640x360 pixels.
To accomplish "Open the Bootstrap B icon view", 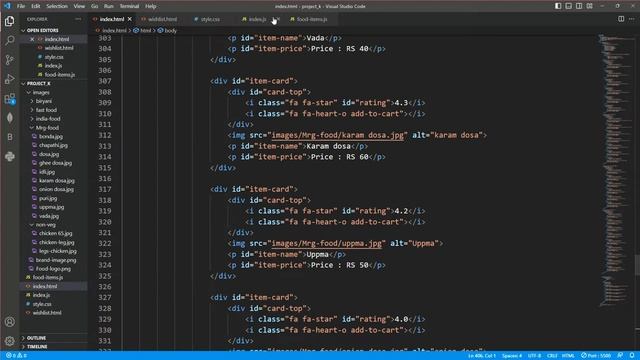I will point(9,137).
